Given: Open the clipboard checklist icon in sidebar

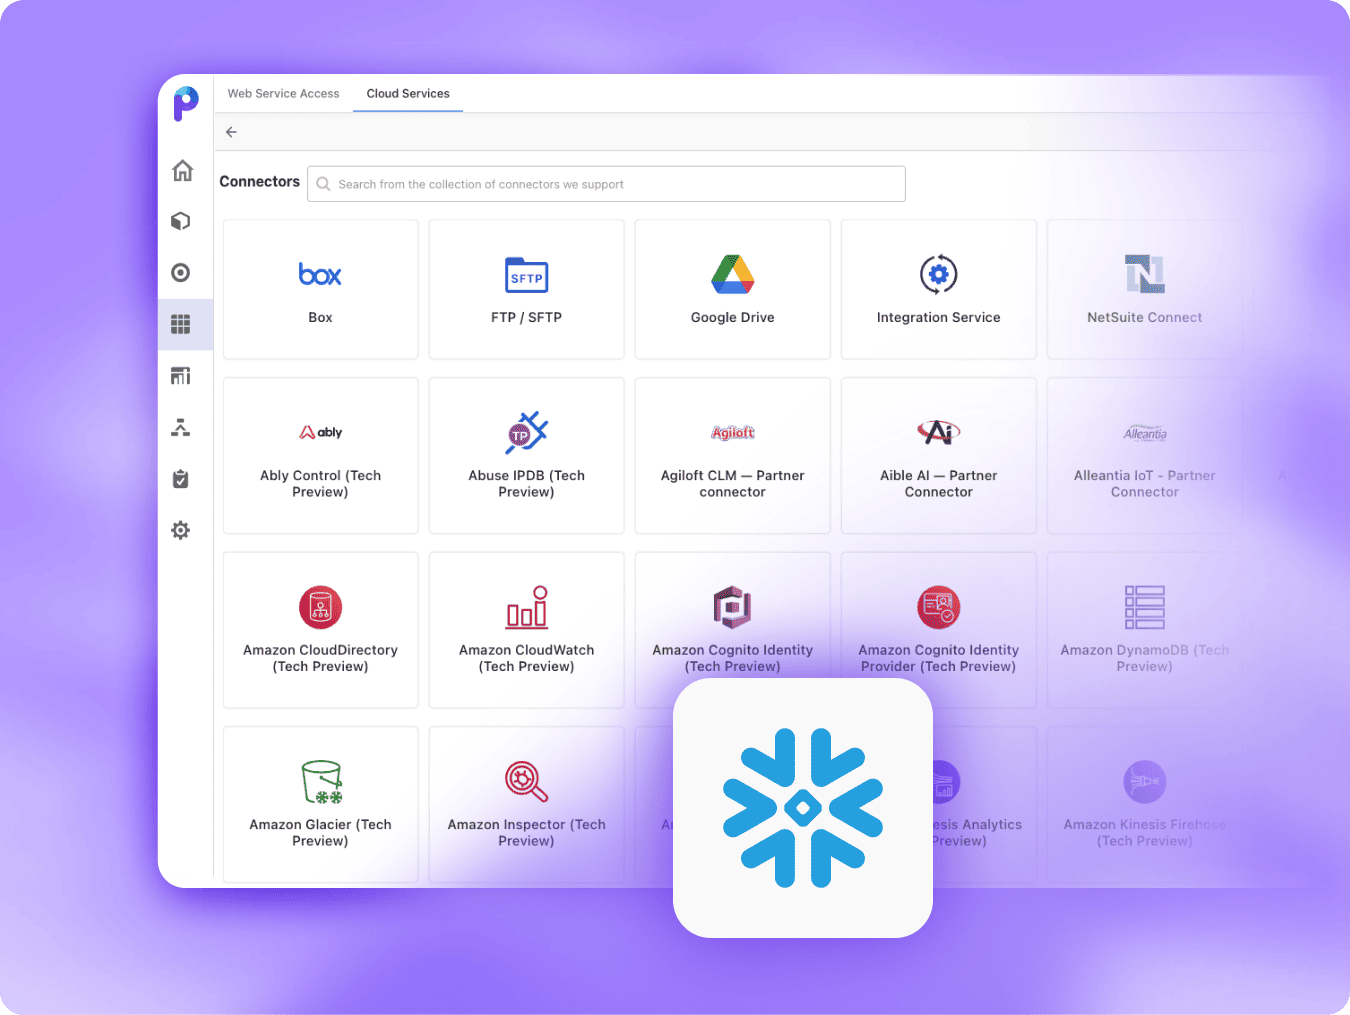Looking at the screenshot, I should pos(181,479).
